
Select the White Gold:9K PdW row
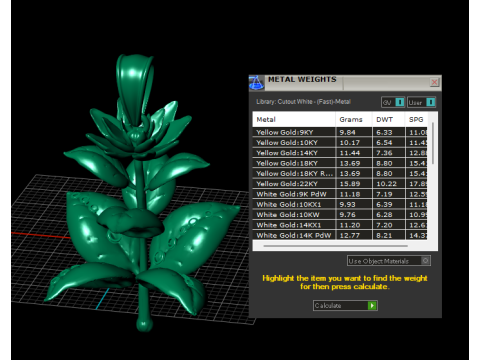tap(340, 194)
